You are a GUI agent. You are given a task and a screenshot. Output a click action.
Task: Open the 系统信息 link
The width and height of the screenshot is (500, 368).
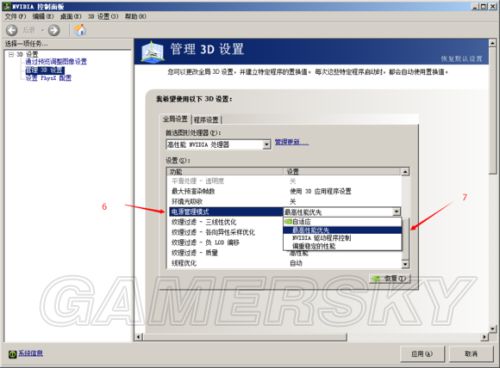(x=31, y=353)
